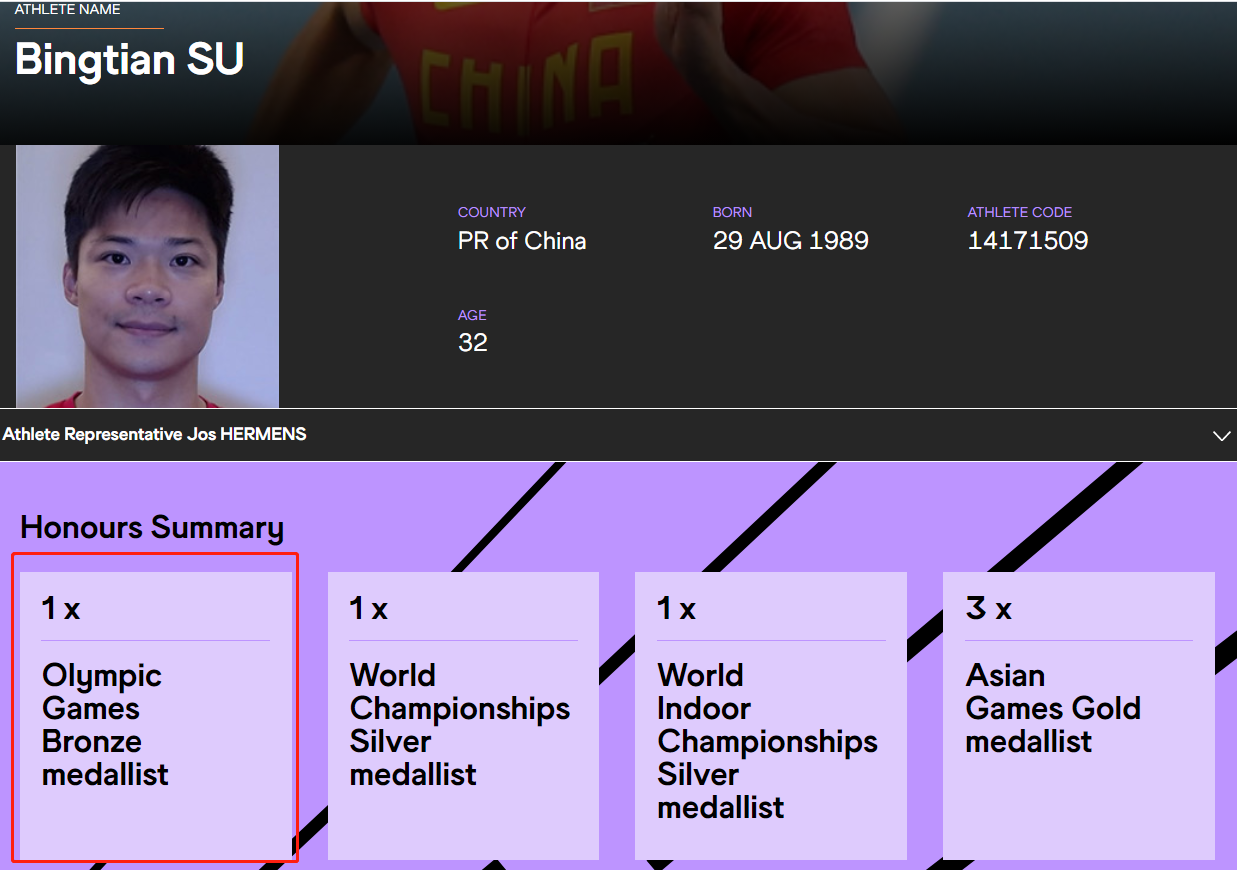Click the BORN field label
The image size is (1237, 870).
coord(732,212)
